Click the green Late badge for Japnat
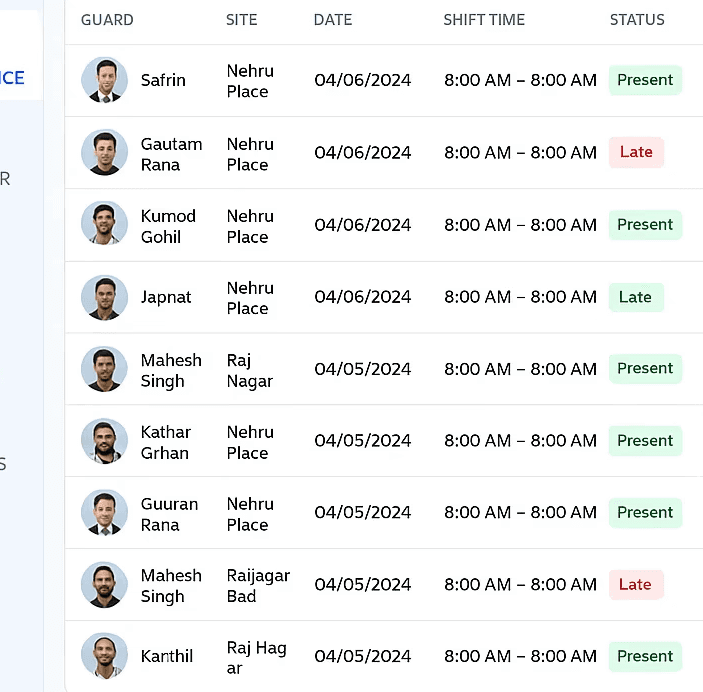This screenshot has height=692, width=703. (x=636, y=297)
